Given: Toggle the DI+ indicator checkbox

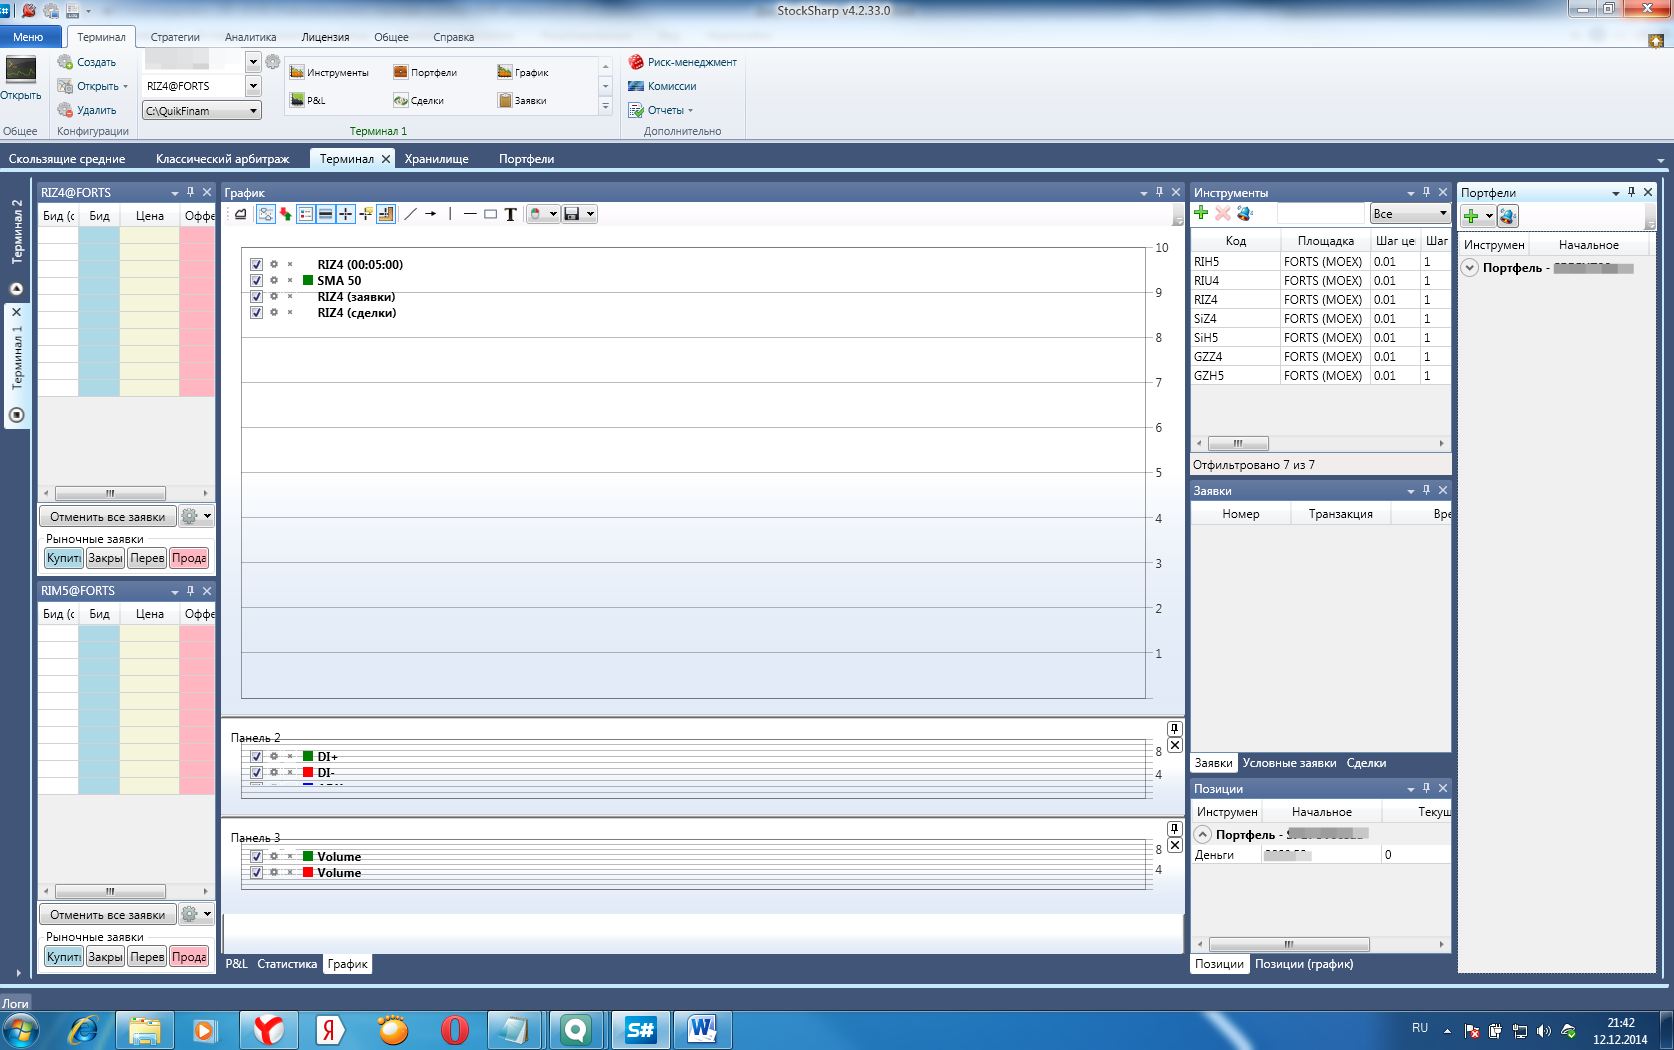Looking at the screenshot, I should (x=256, y=757).
